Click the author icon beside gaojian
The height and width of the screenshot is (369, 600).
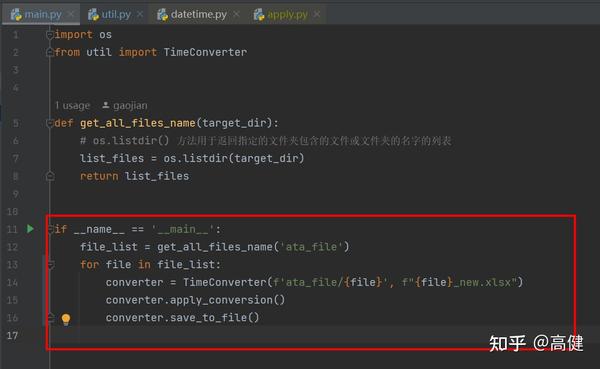coord(106,105)
